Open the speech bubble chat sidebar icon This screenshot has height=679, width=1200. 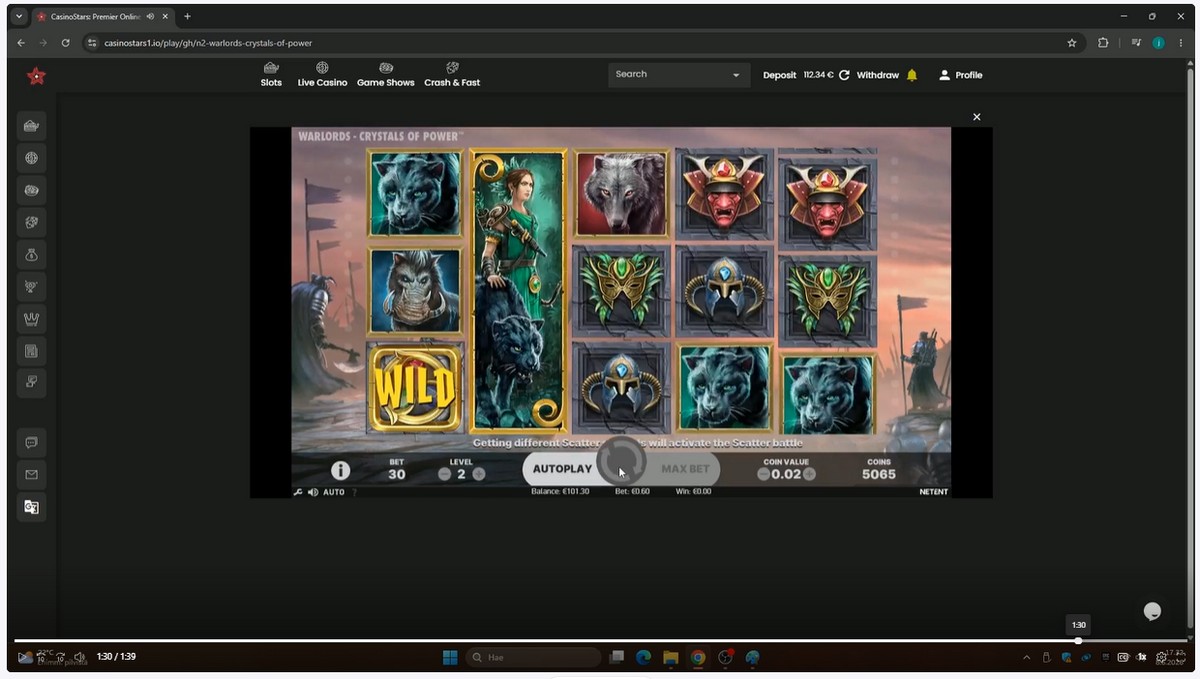[x=31, y=443]
